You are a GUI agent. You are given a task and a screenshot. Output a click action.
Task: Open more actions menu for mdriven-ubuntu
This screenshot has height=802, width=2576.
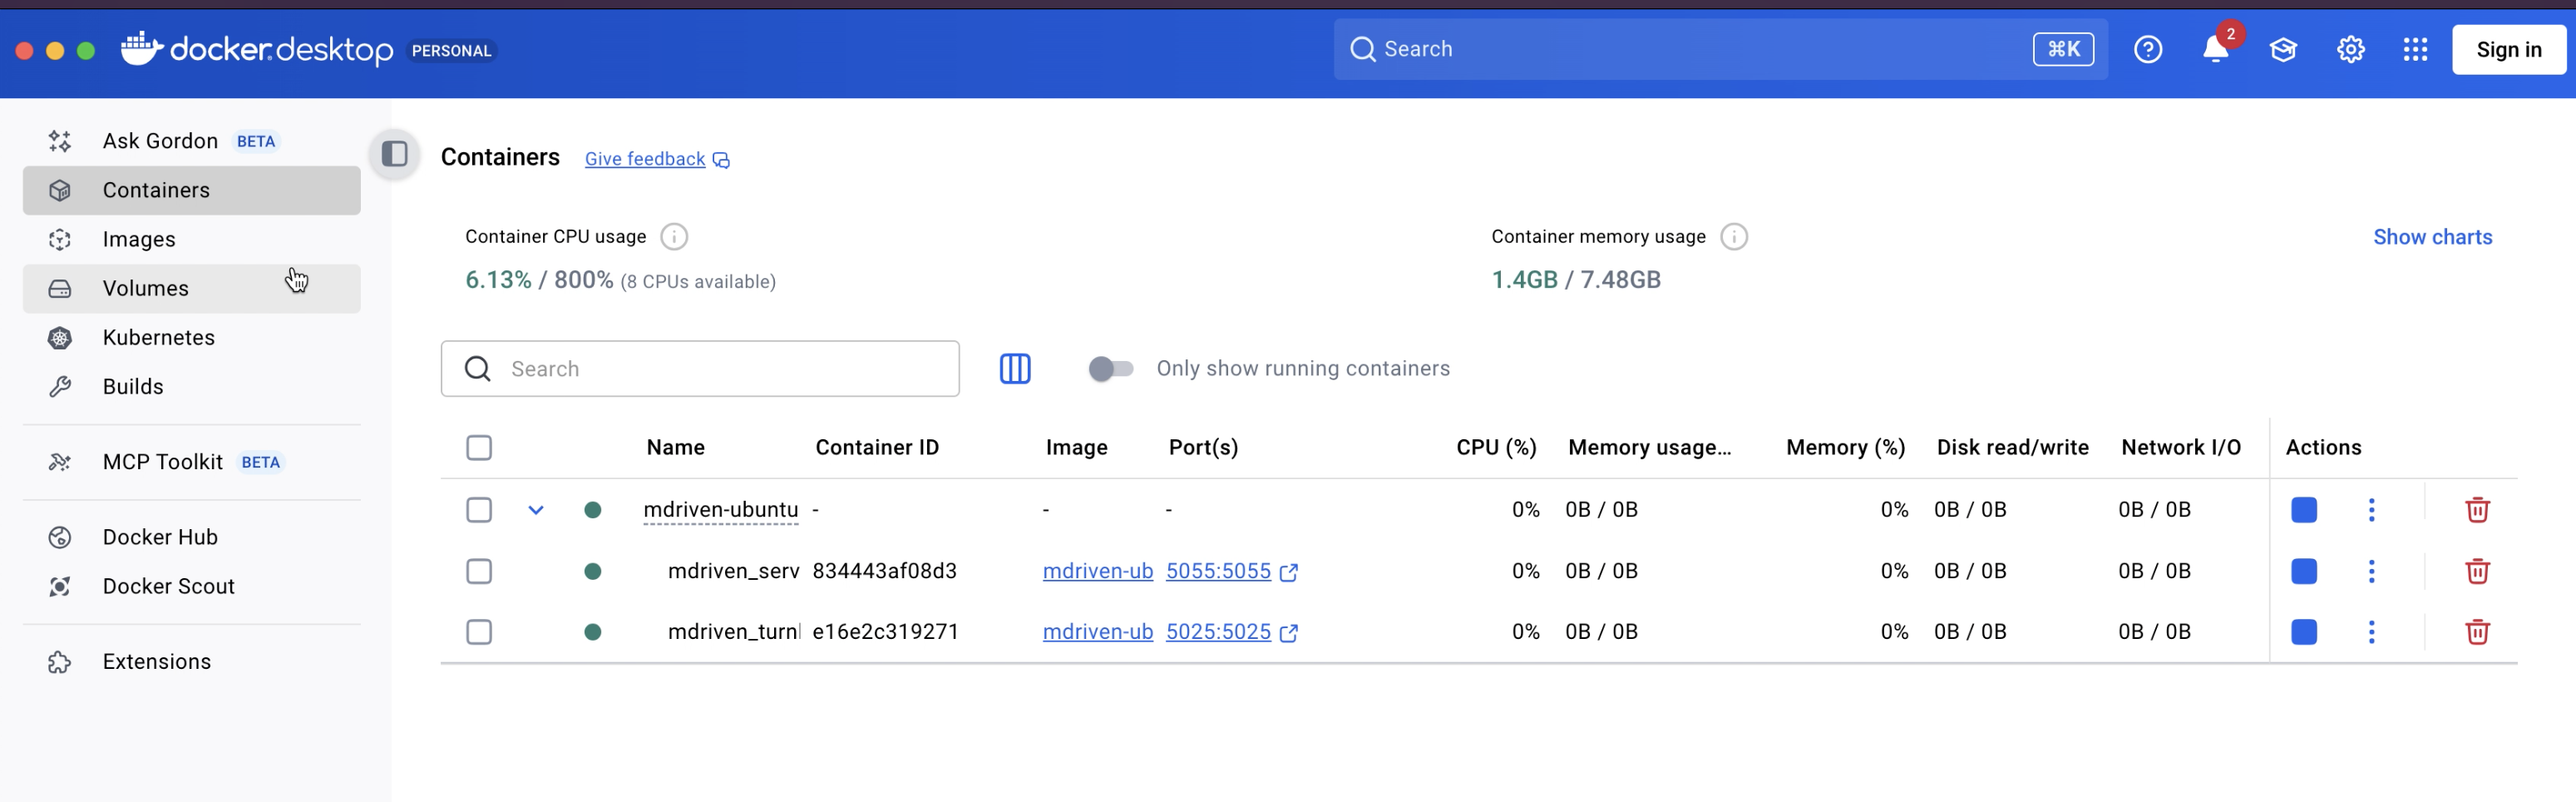pyautogui.click(x=2370, y=510)
